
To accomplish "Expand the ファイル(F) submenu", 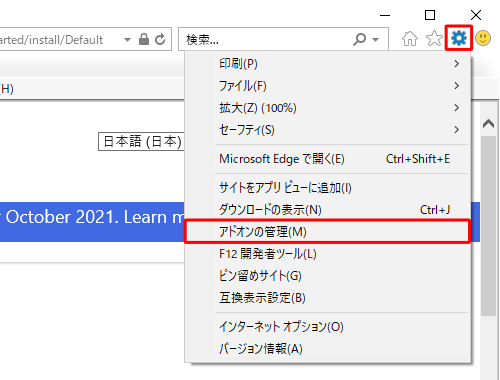I will pyautogui.click(x=327, y=86).
